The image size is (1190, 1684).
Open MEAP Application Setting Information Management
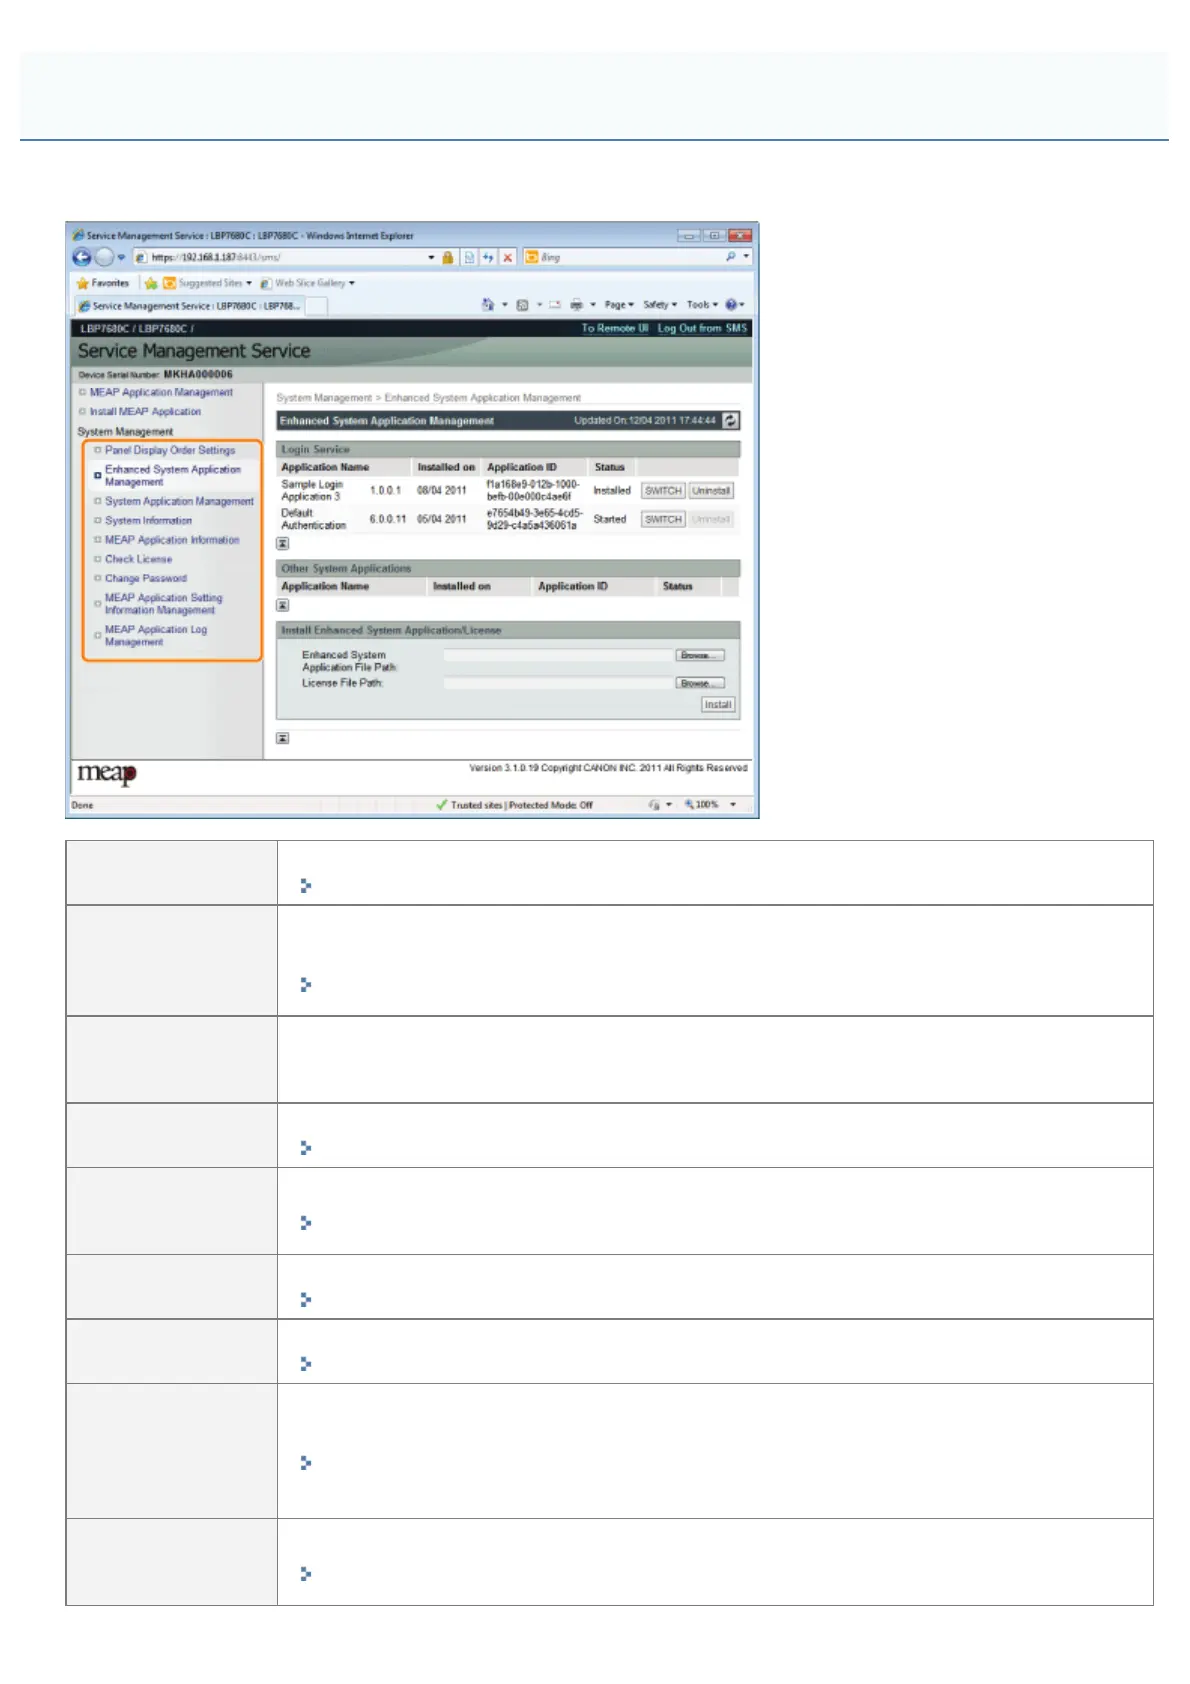[x=164, y=604]
